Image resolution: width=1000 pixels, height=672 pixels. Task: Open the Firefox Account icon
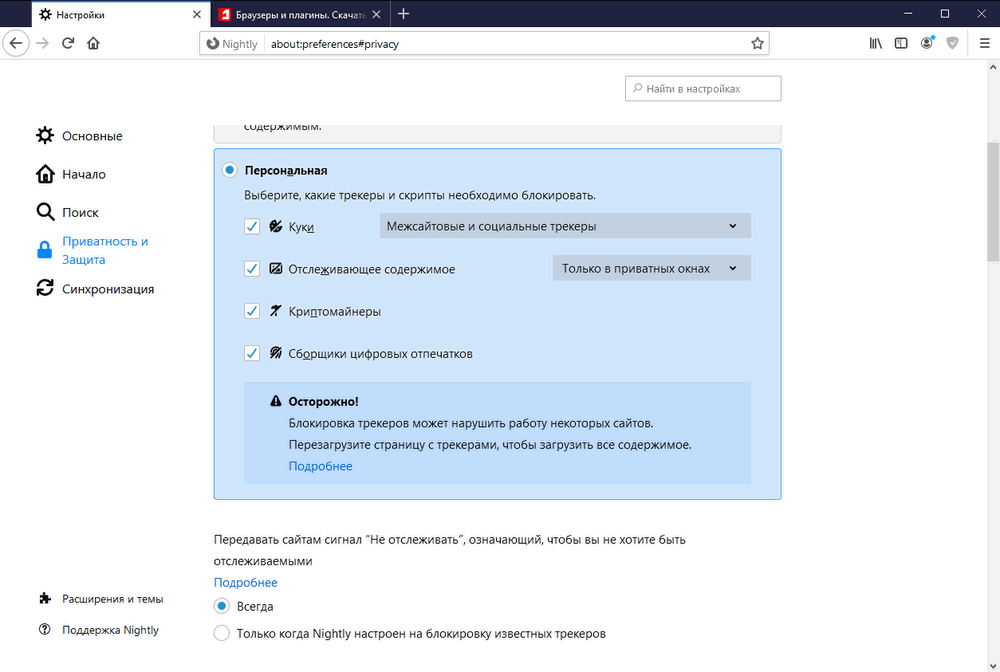click(x=925, y=43)
